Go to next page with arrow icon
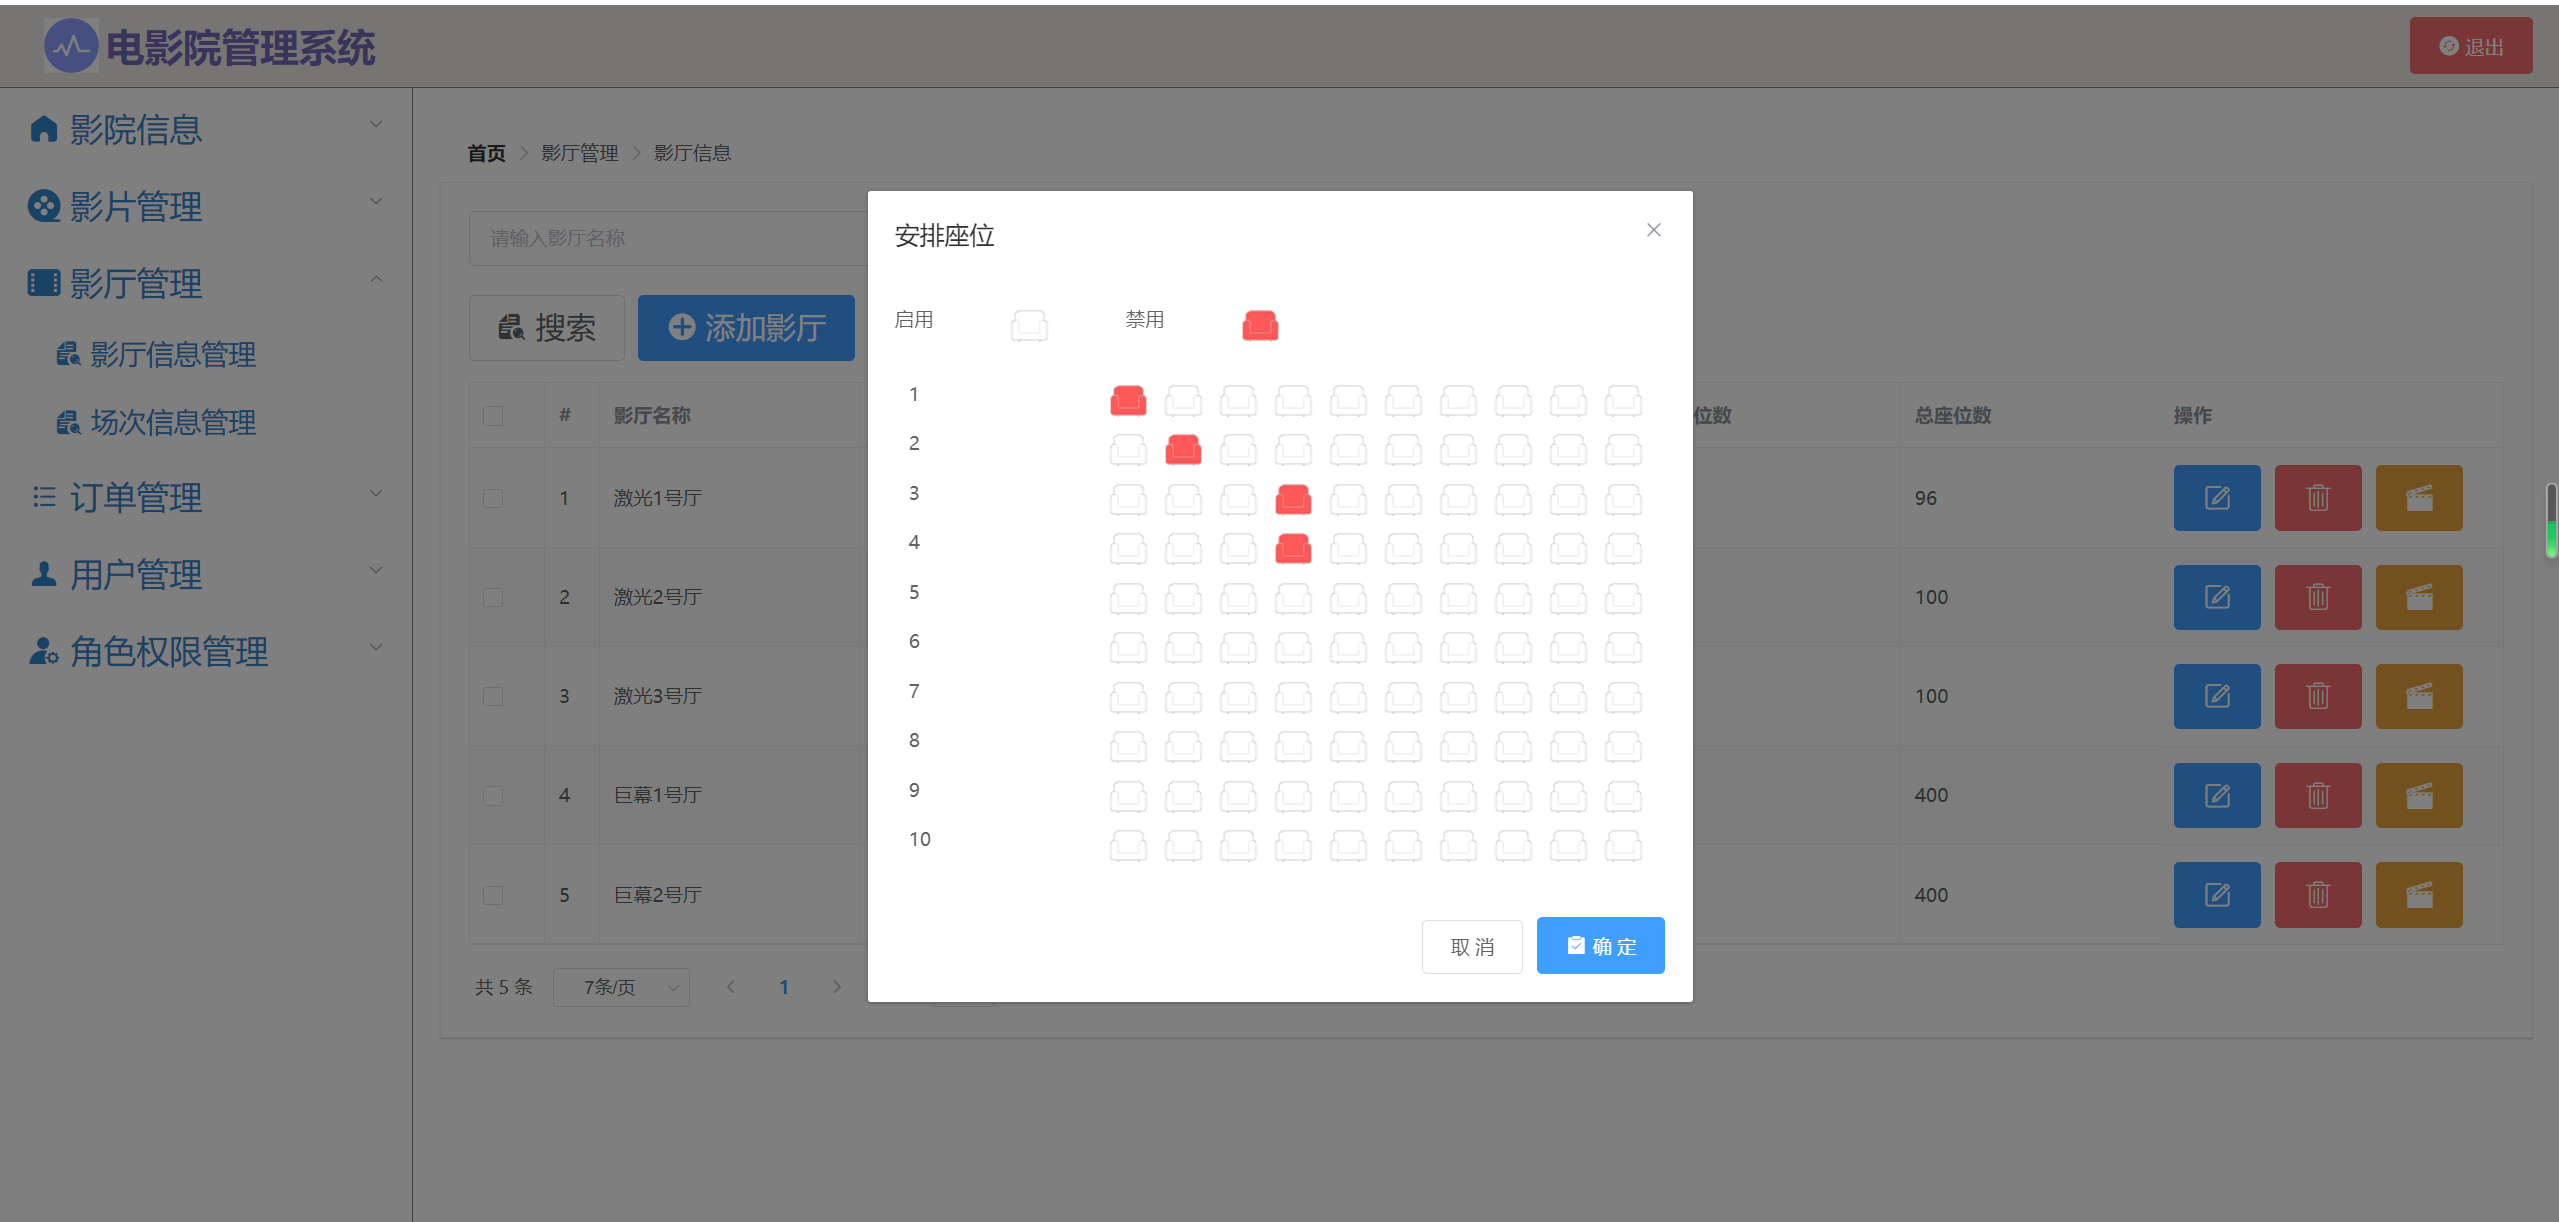Screen dimensions: 2559x1222 point(836,987)
